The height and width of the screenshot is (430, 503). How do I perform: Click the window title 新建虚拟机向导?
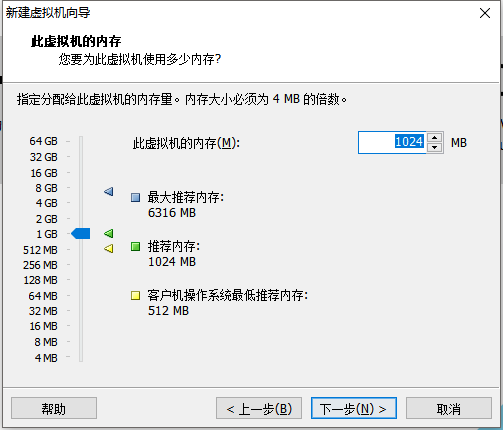click(x=48, y=13)
